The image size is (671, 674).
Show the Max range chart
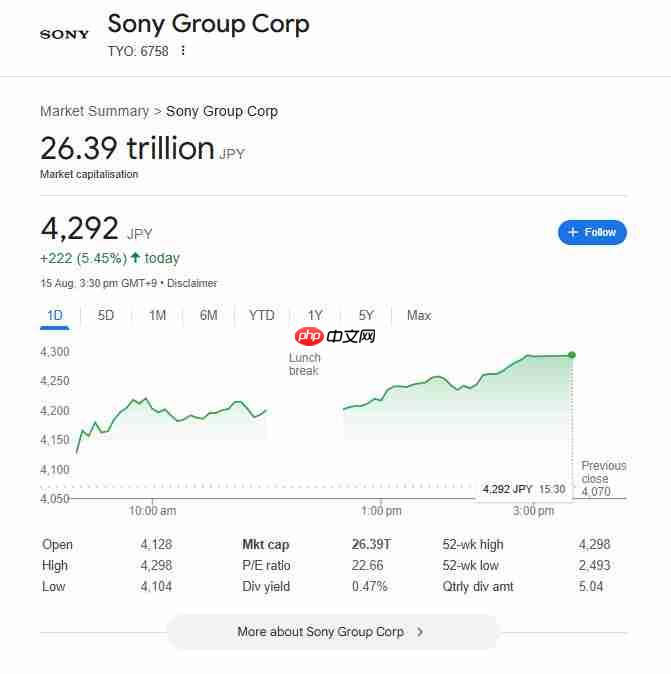coord(419,316)
